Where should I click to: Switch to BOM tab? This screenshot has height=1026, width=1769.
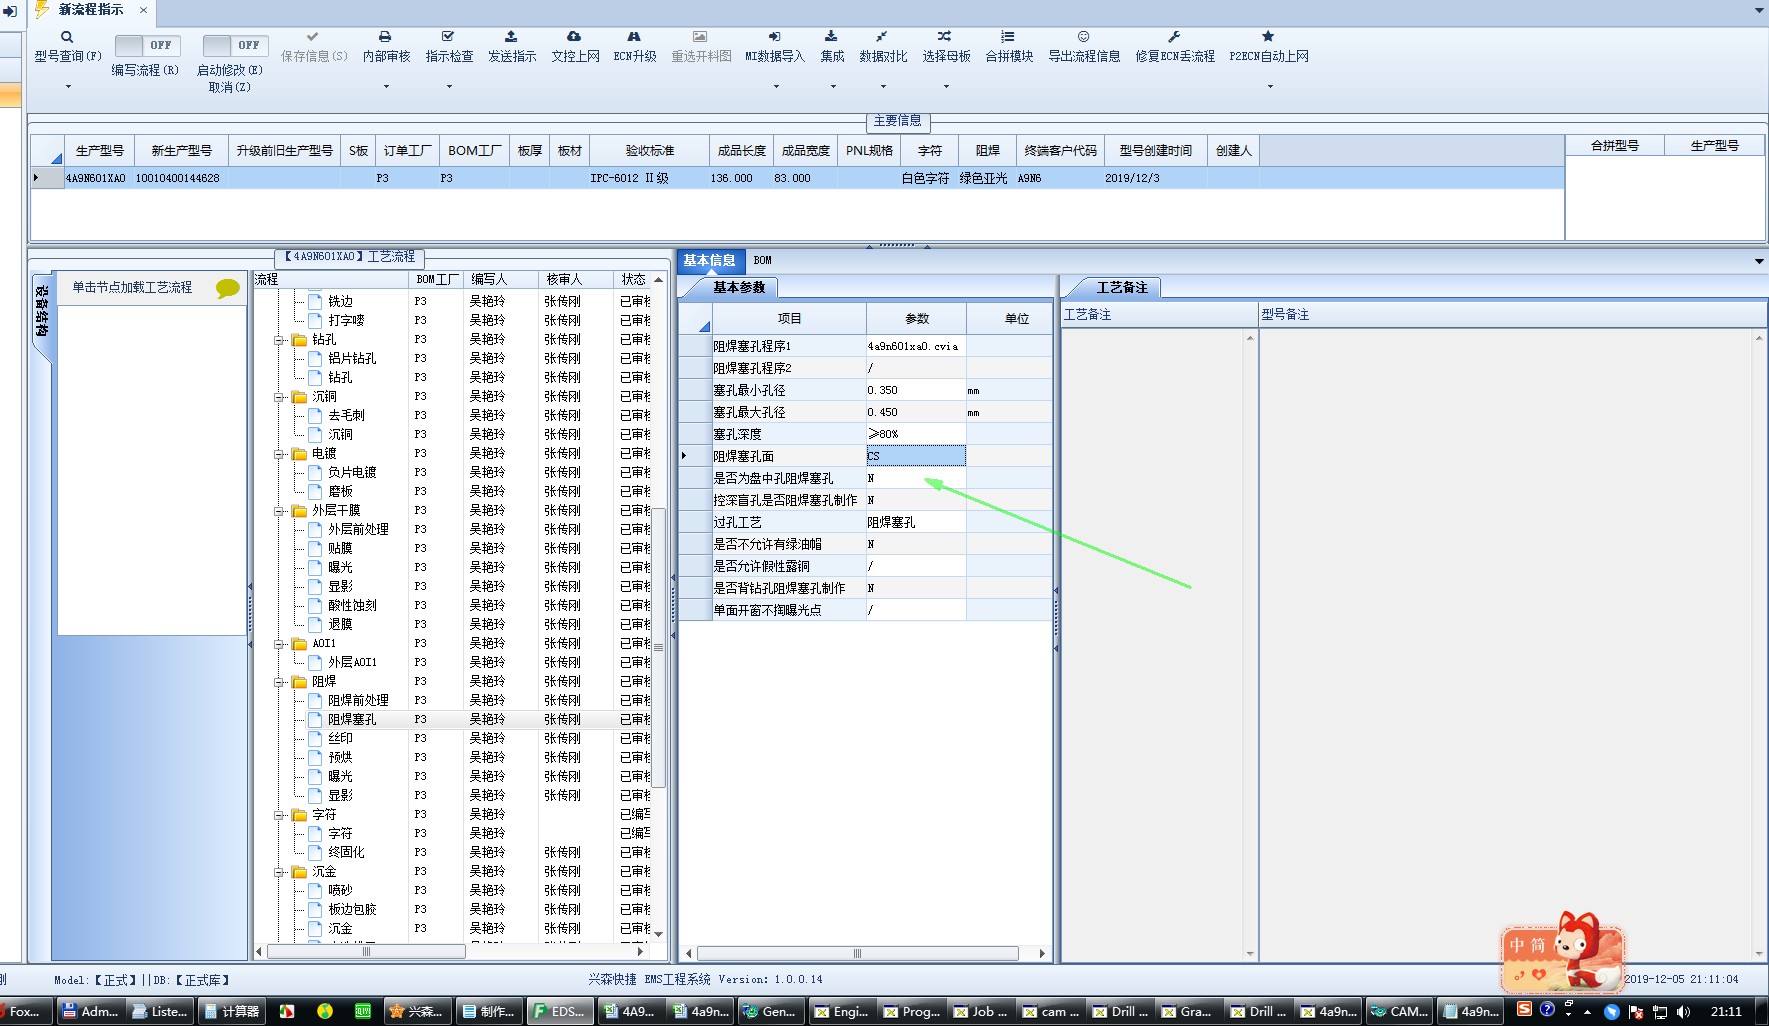point(762,260)
